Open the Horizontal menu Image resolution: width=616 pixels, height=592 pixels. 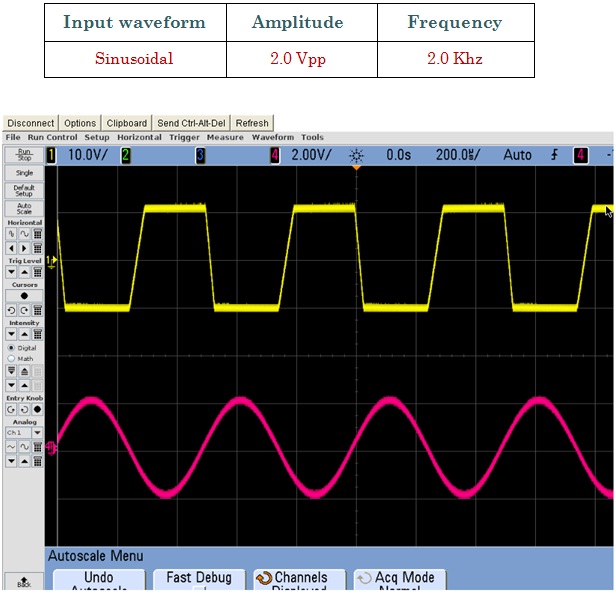click(x=139, y=137)
